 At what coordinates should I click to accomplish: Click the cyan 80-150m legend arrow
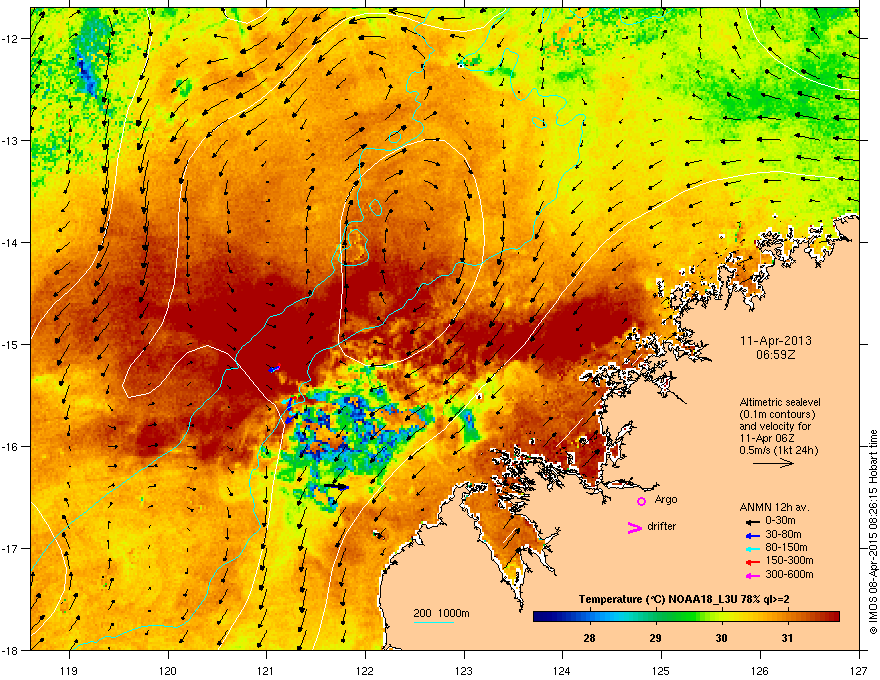click(x=753, y=548)
